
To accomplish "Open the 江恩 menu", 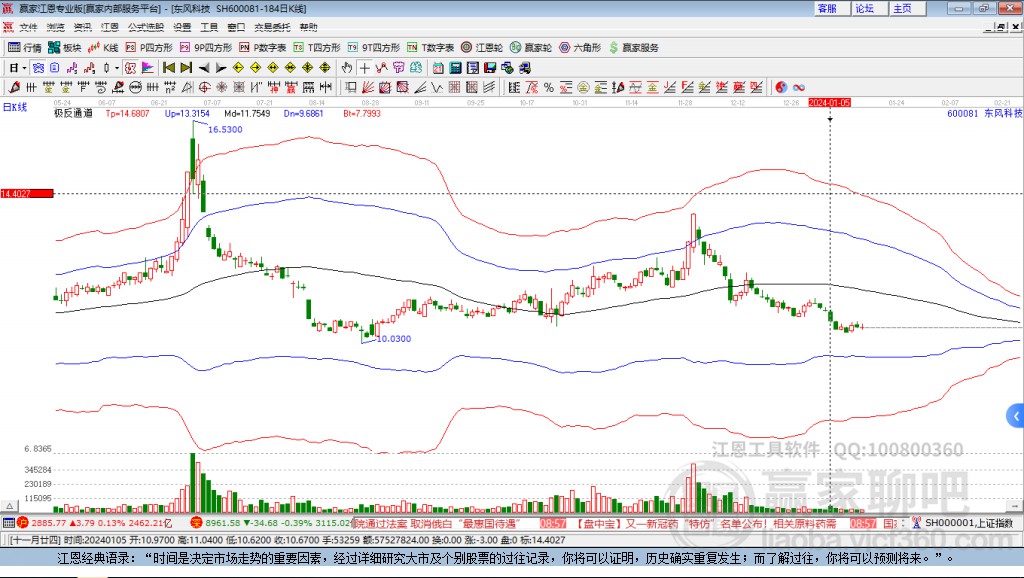I will (x=109, y=27).
